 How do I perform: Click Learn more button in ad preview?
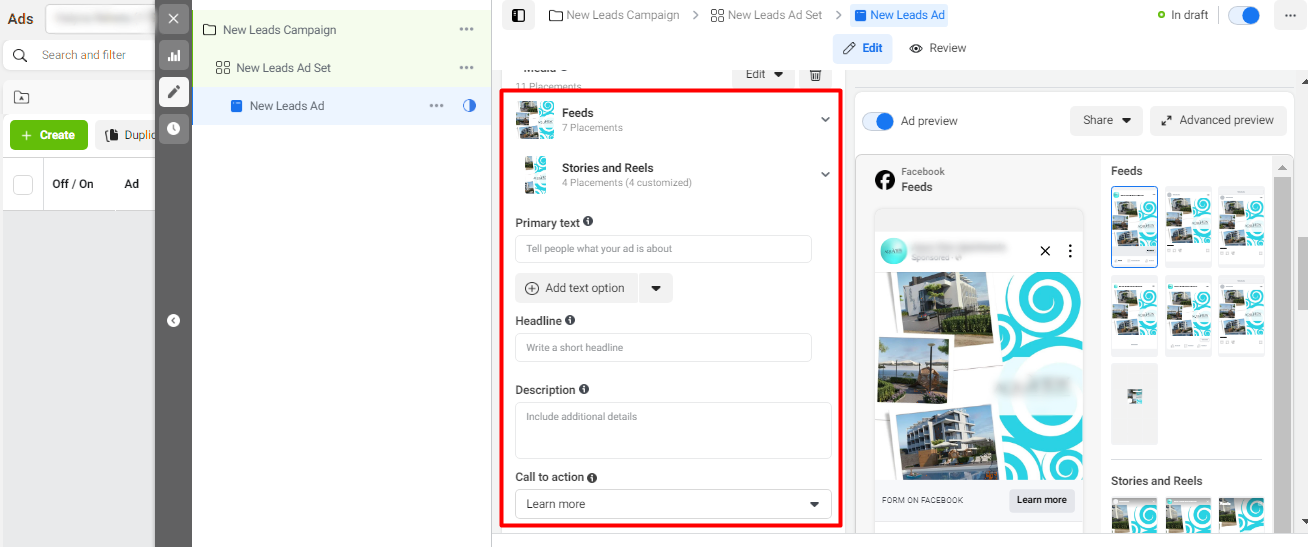click(x=1042, y=500)
